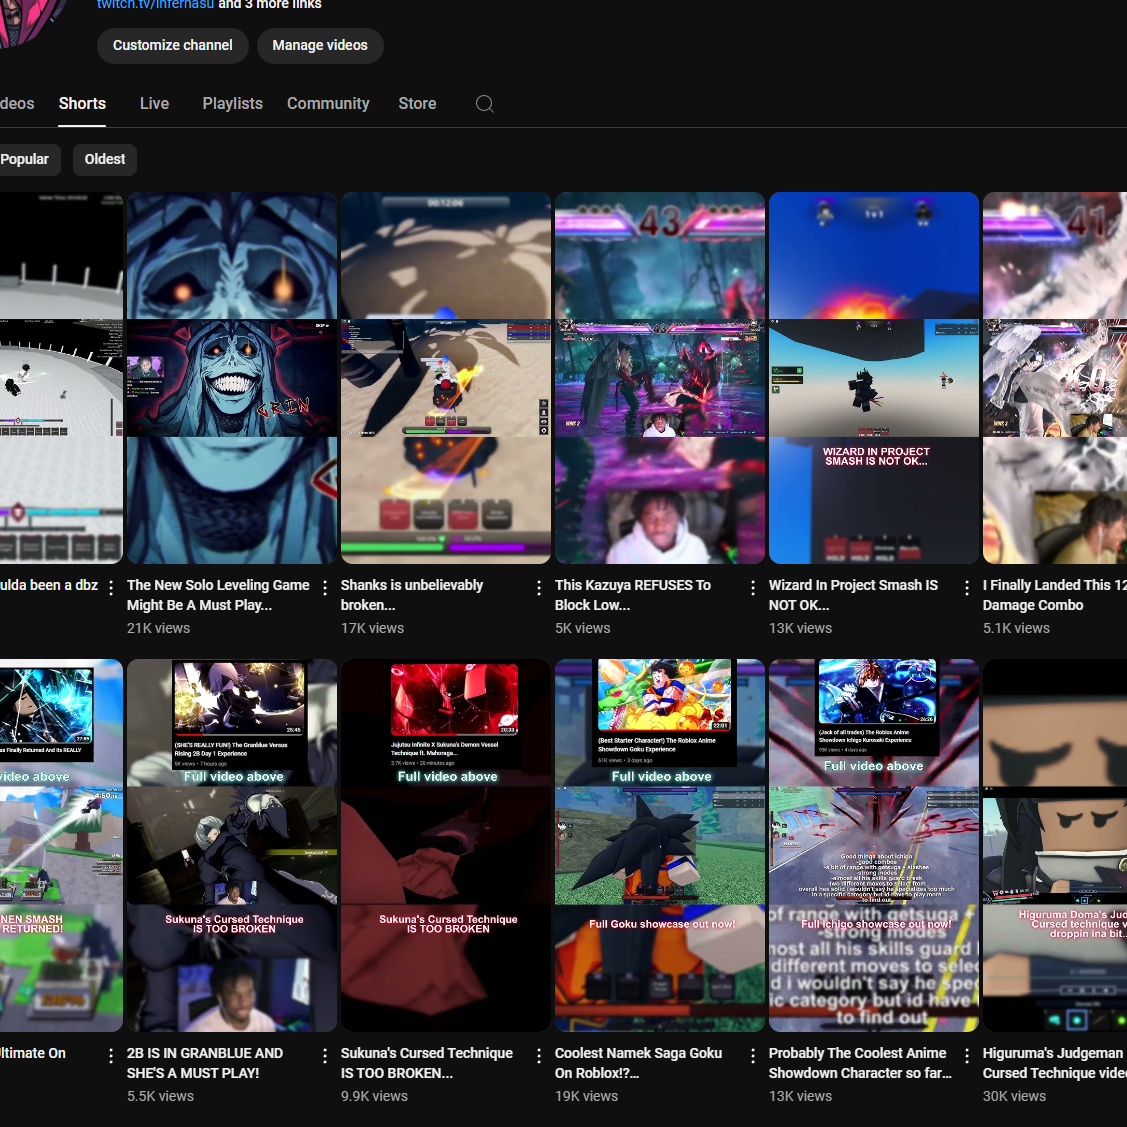Open three-dot menu for Wizard Project Smash short
The height and width of the screenshot is (1127, 1127).
click(x=967, y=588)
